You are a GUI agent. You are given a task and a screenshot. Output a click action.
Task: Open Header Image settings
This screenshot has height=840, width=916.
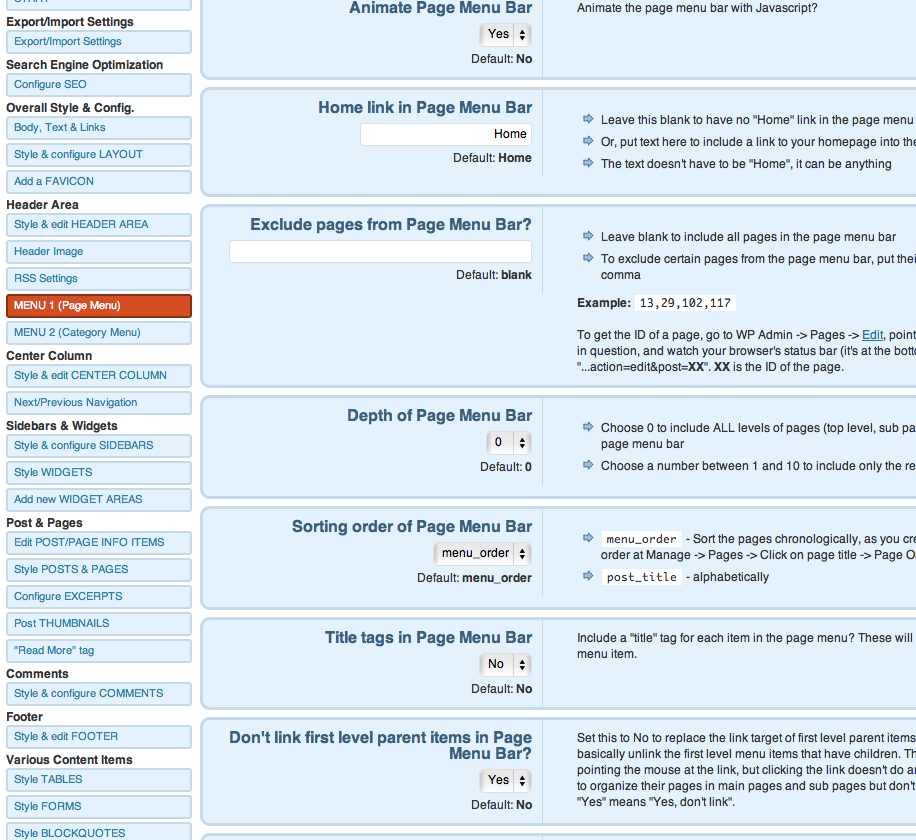point(99,252)
